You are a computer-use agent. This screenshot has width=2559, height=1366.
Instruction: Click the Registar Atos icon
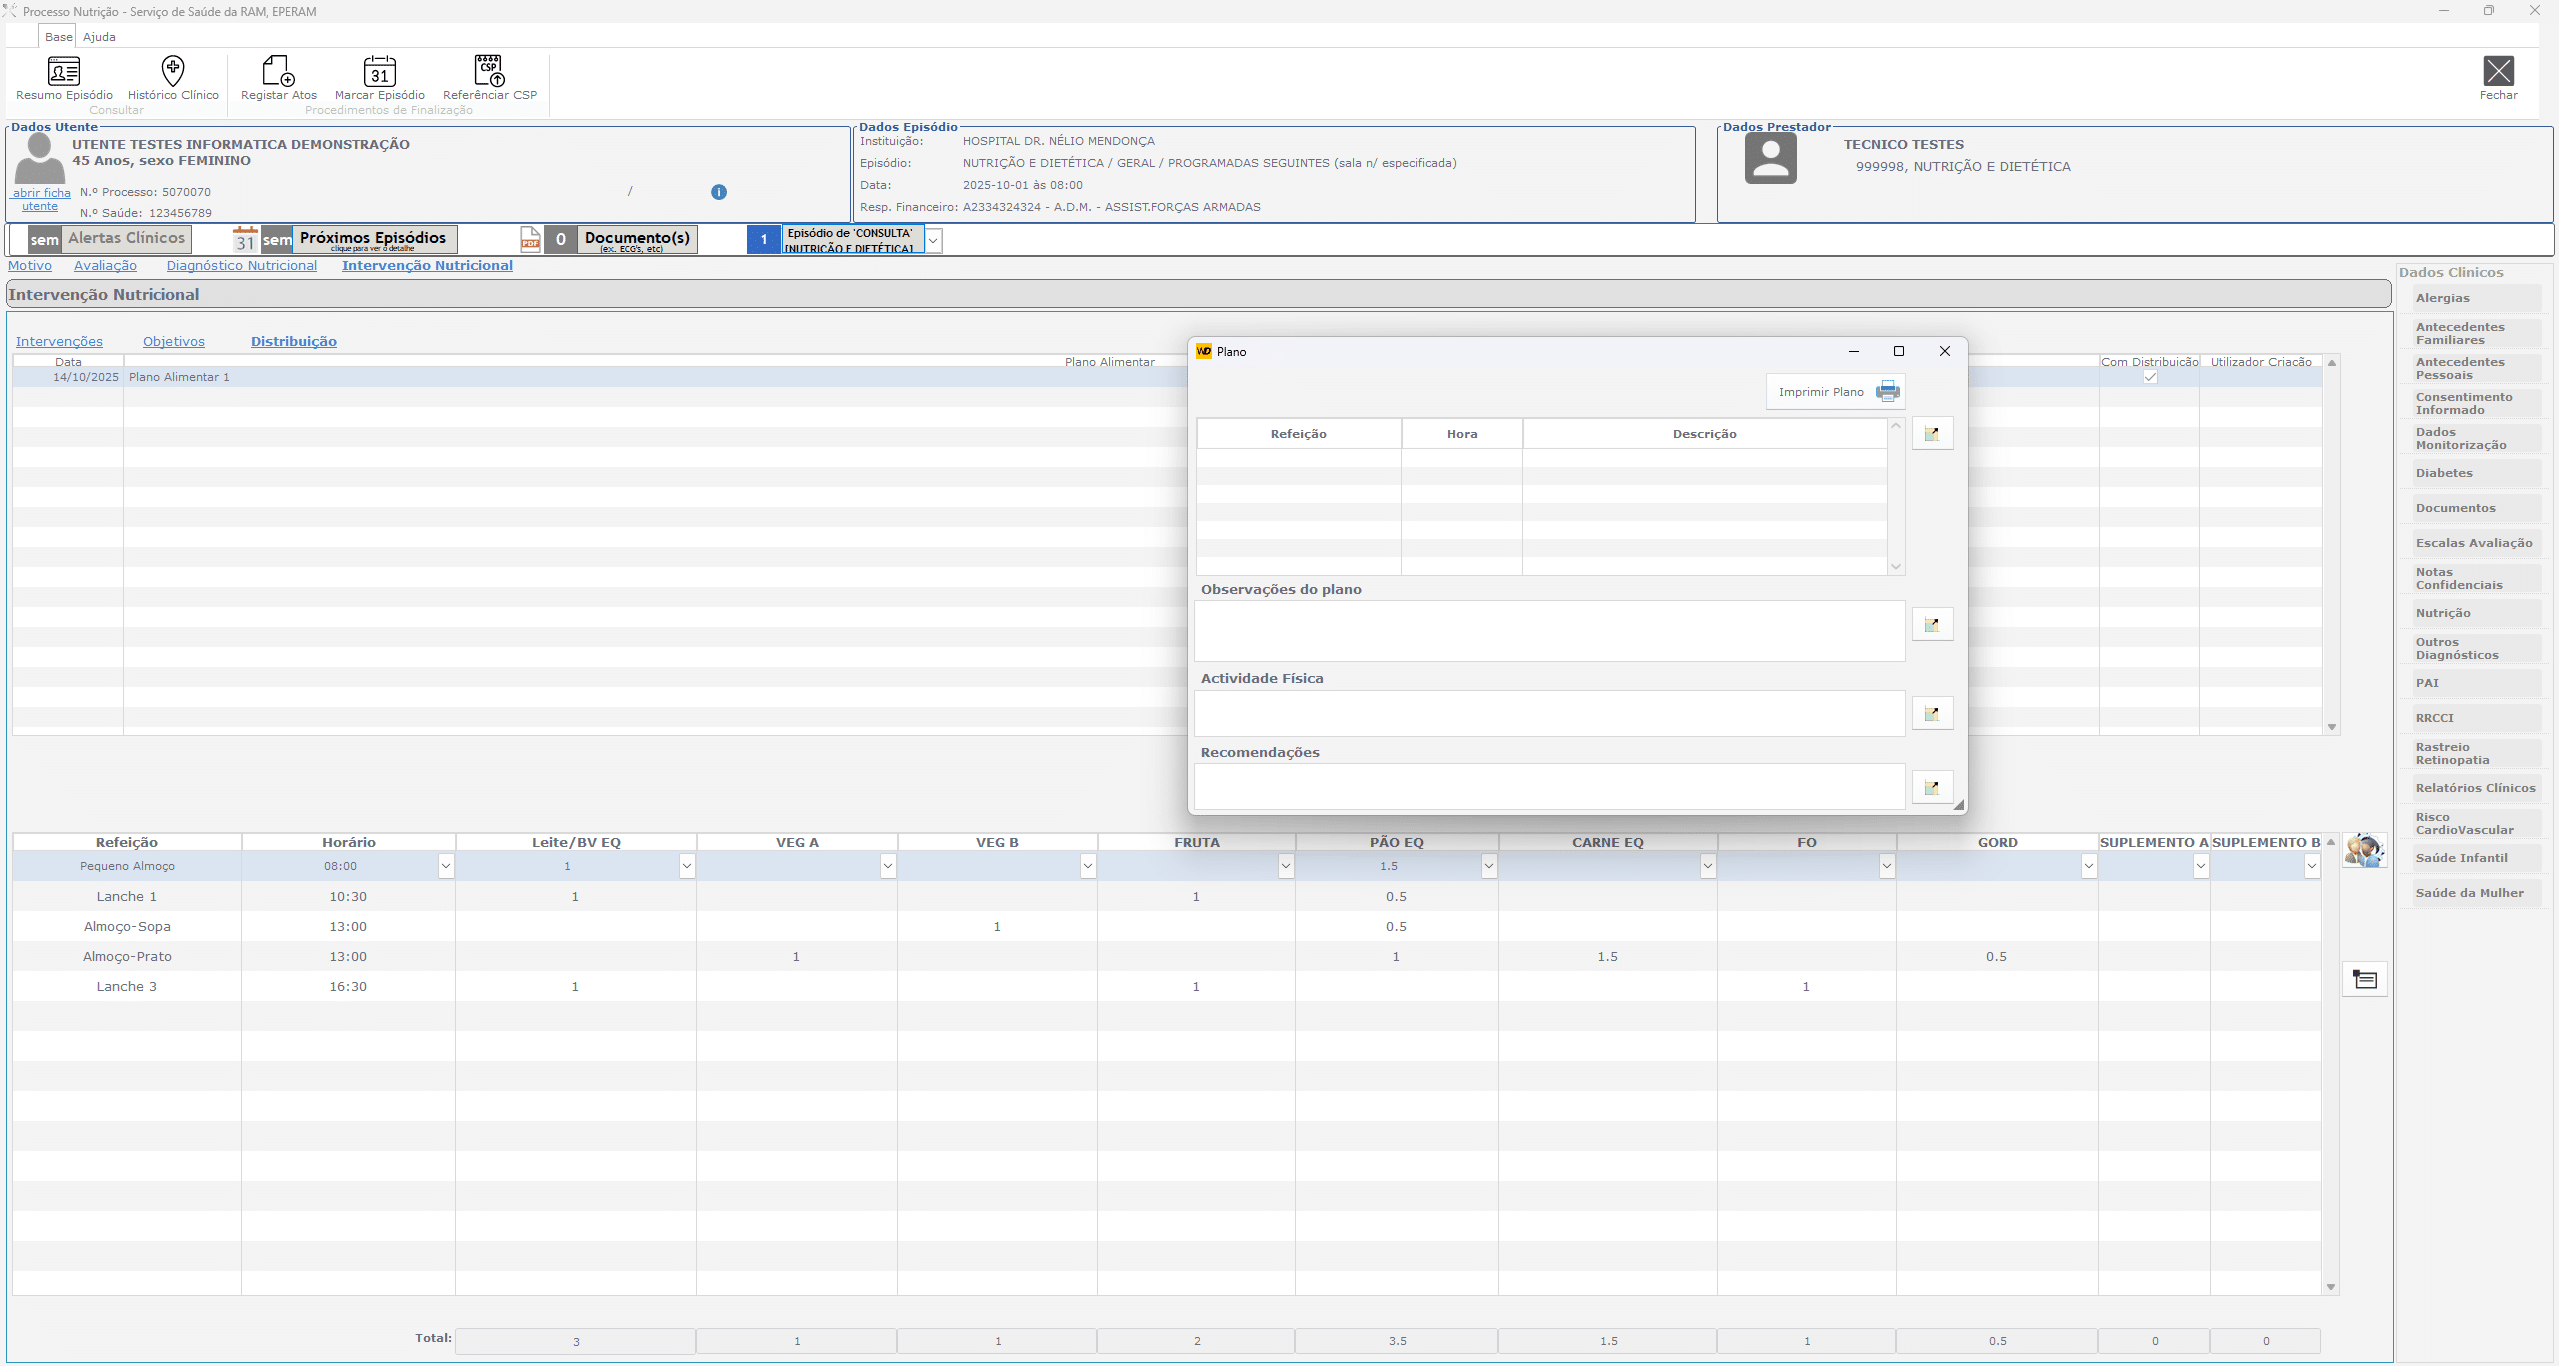(278, 72)
